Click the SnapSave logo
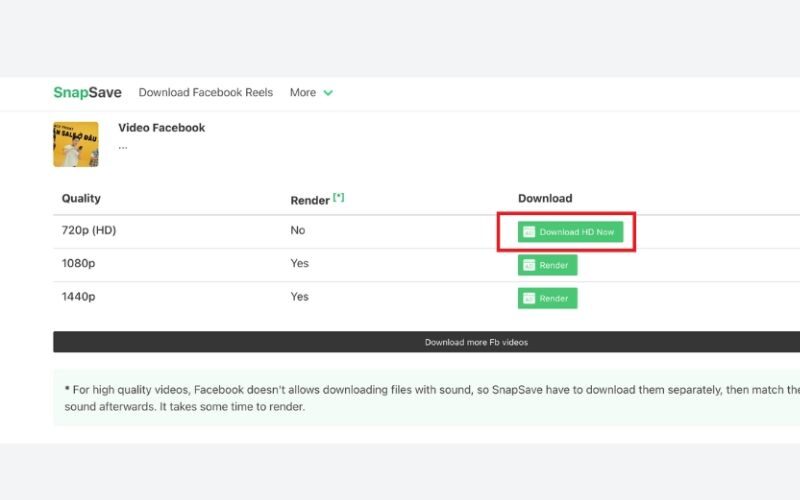Viewport: 800px width, 500px height. (87, 92)
